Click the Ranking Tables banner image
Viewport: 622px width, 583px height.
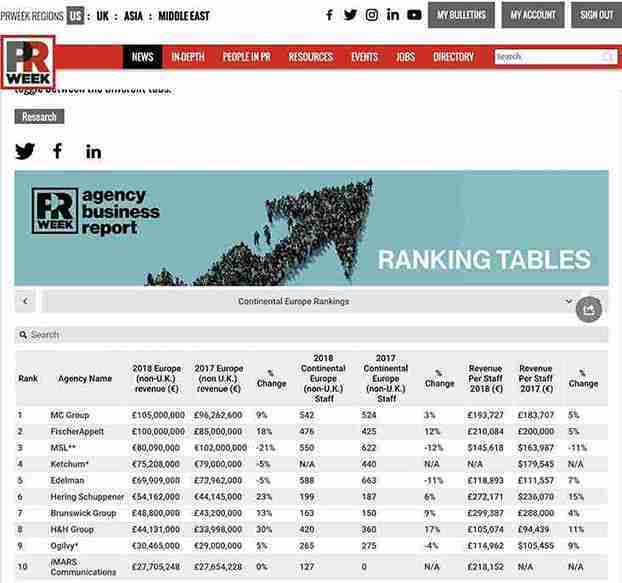point(311,228)
